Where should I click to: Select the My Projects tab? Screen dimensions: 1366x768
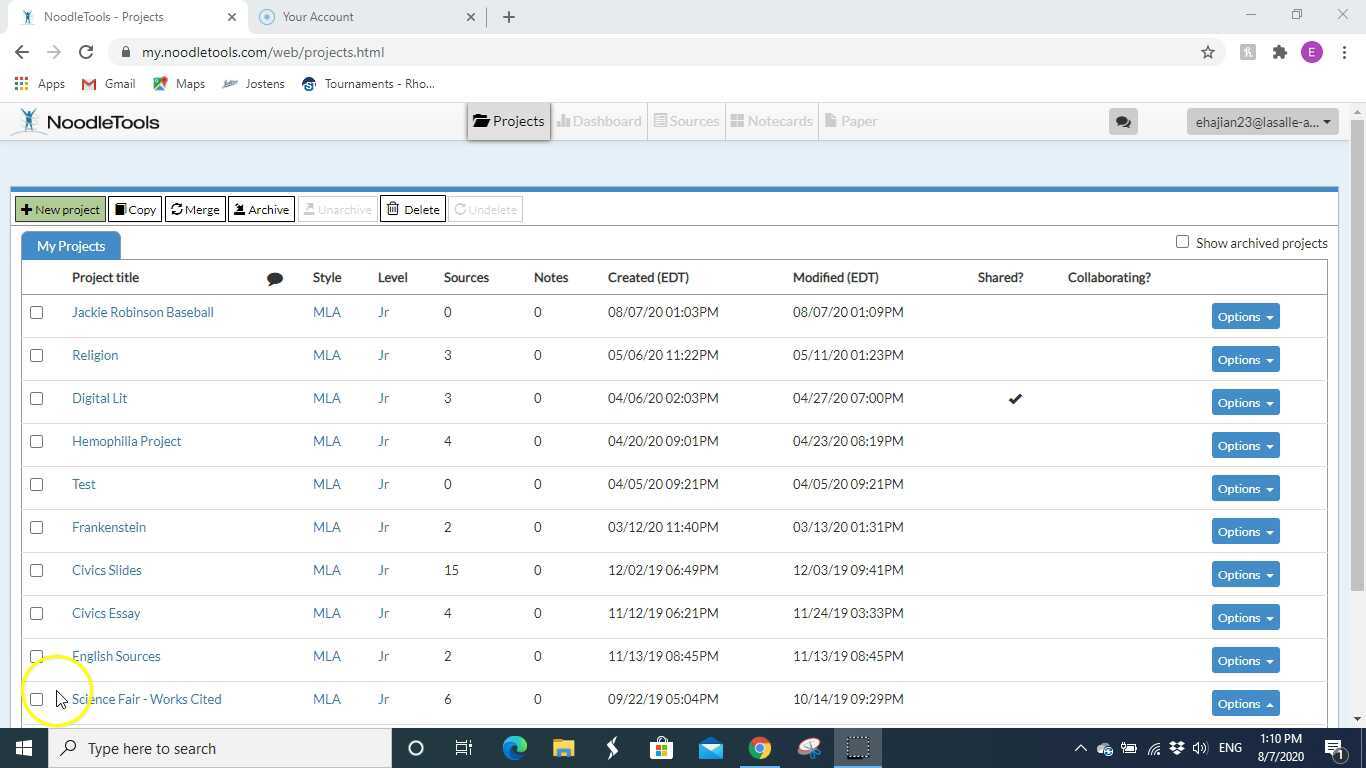point(70,245)
